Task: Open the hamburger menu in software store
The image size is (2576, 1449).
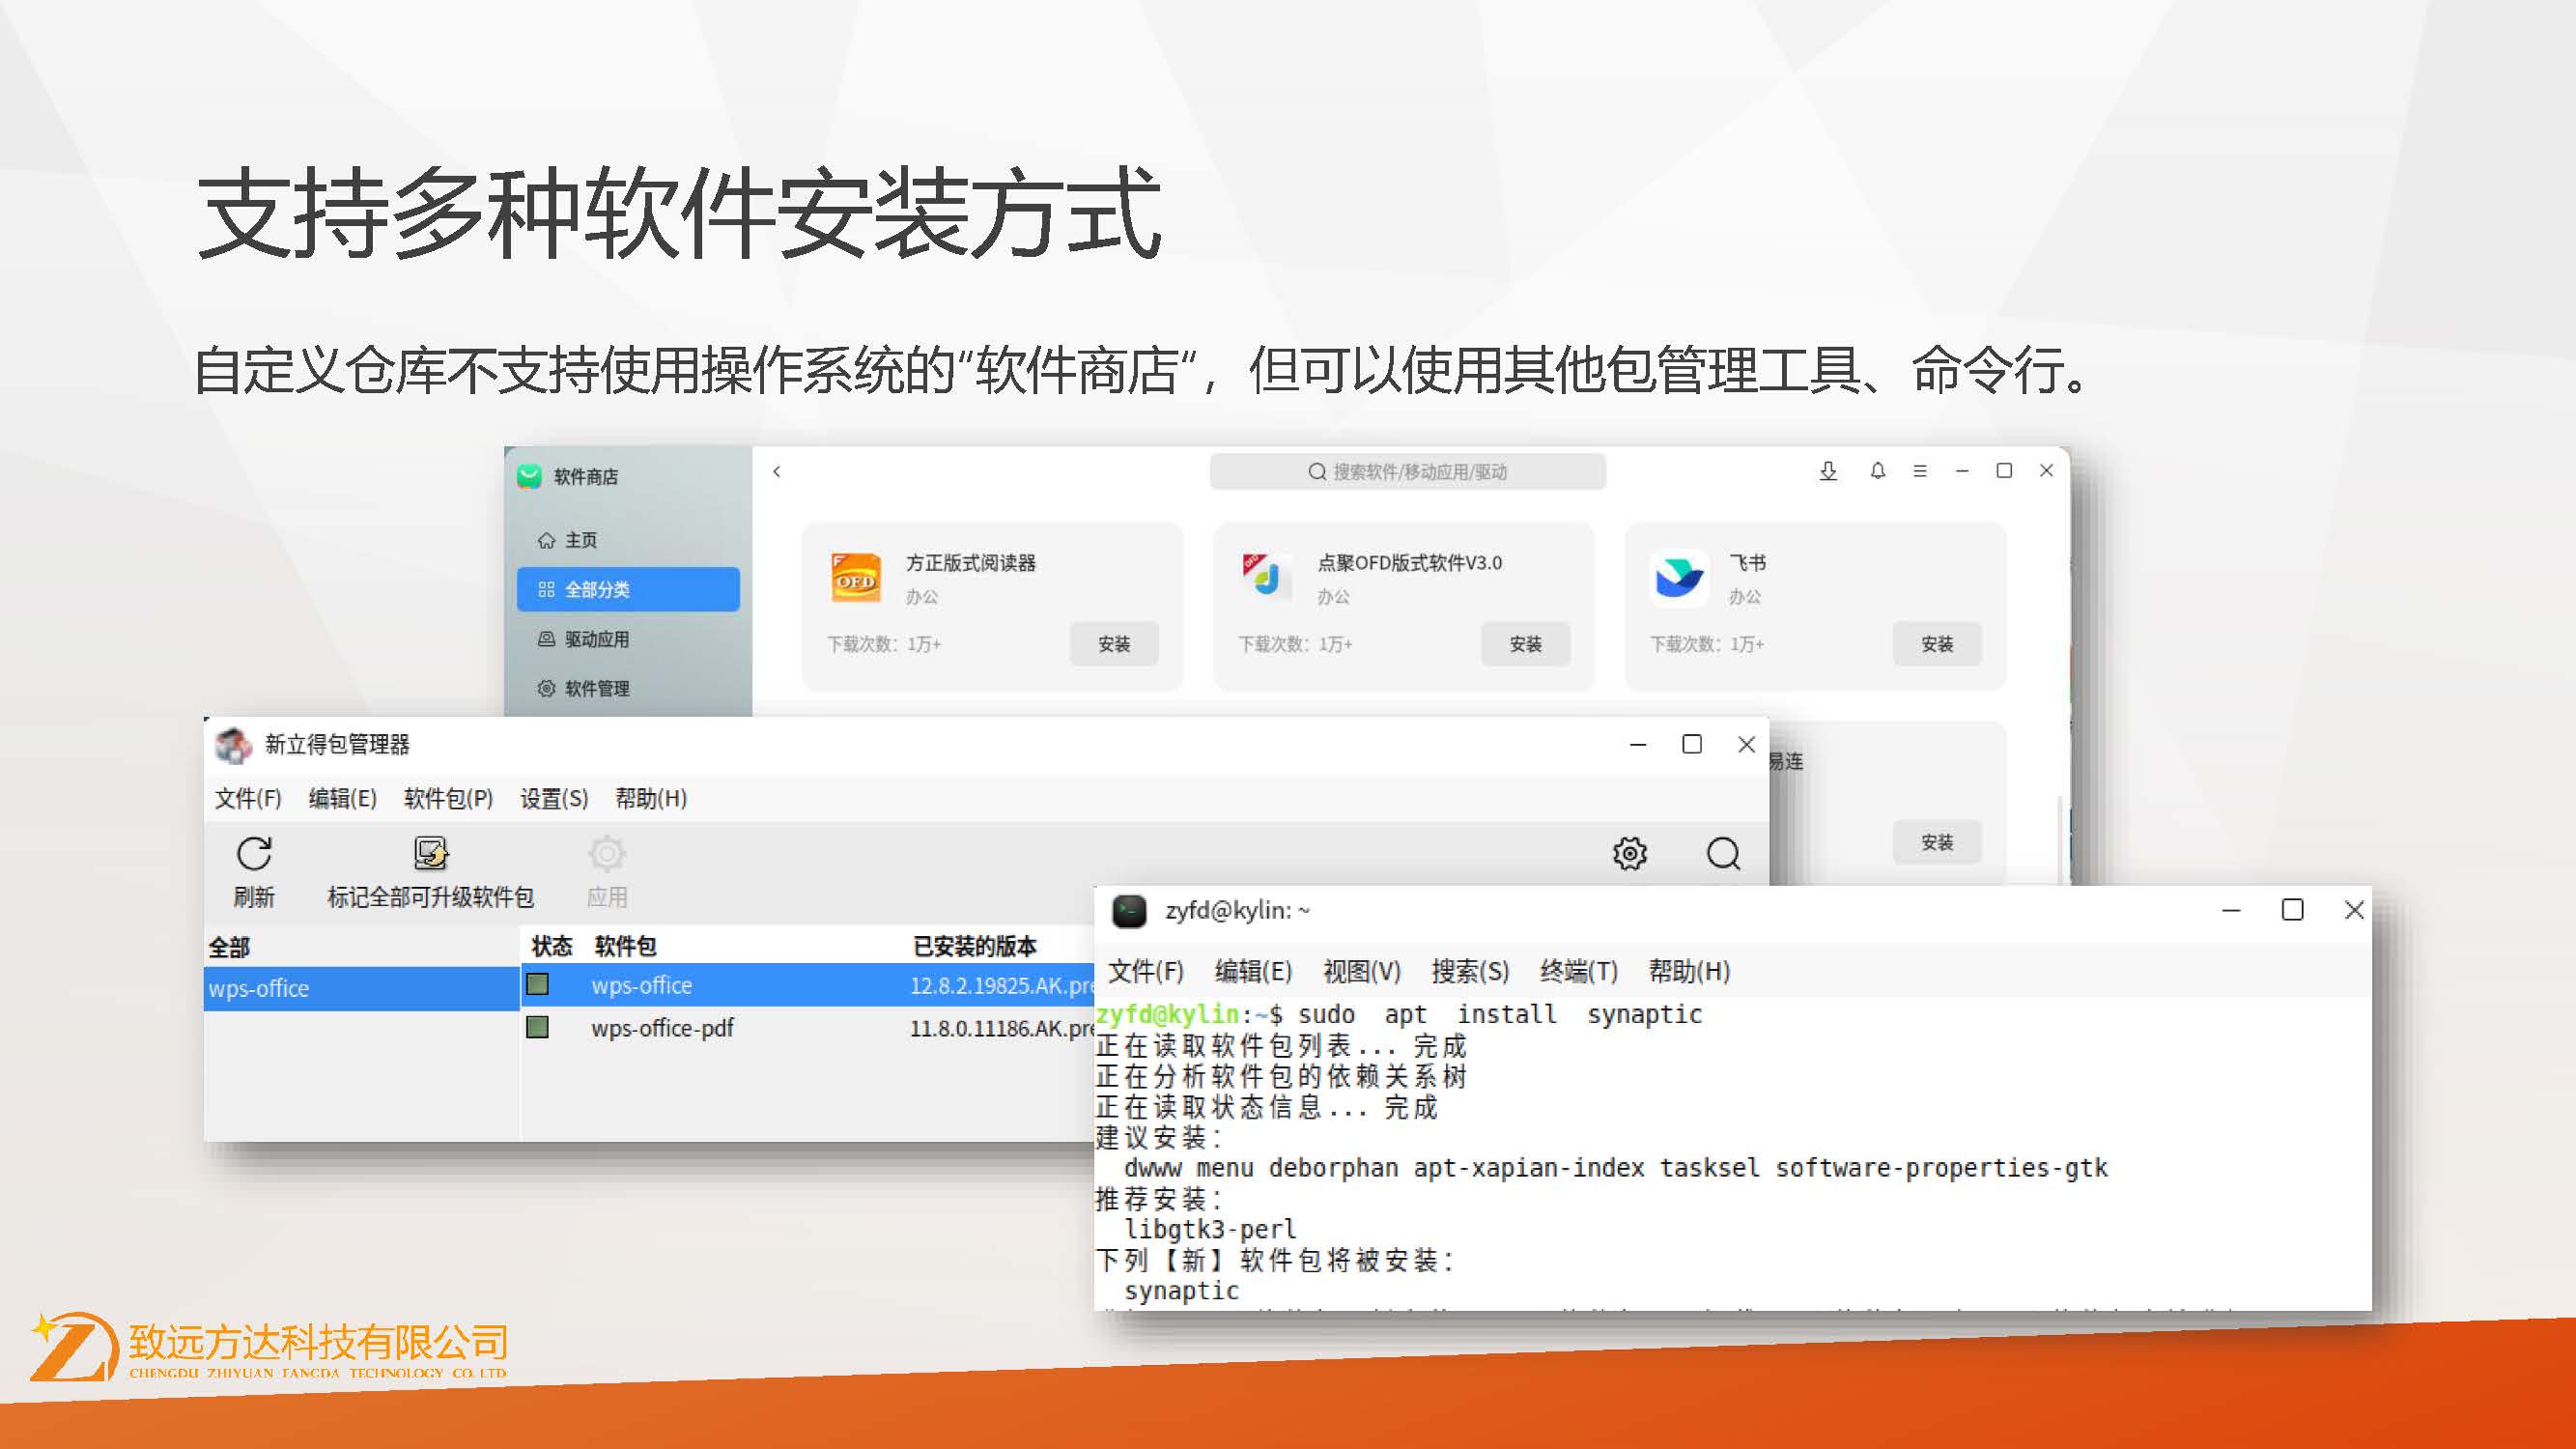Action: (x=1920, y=471)
